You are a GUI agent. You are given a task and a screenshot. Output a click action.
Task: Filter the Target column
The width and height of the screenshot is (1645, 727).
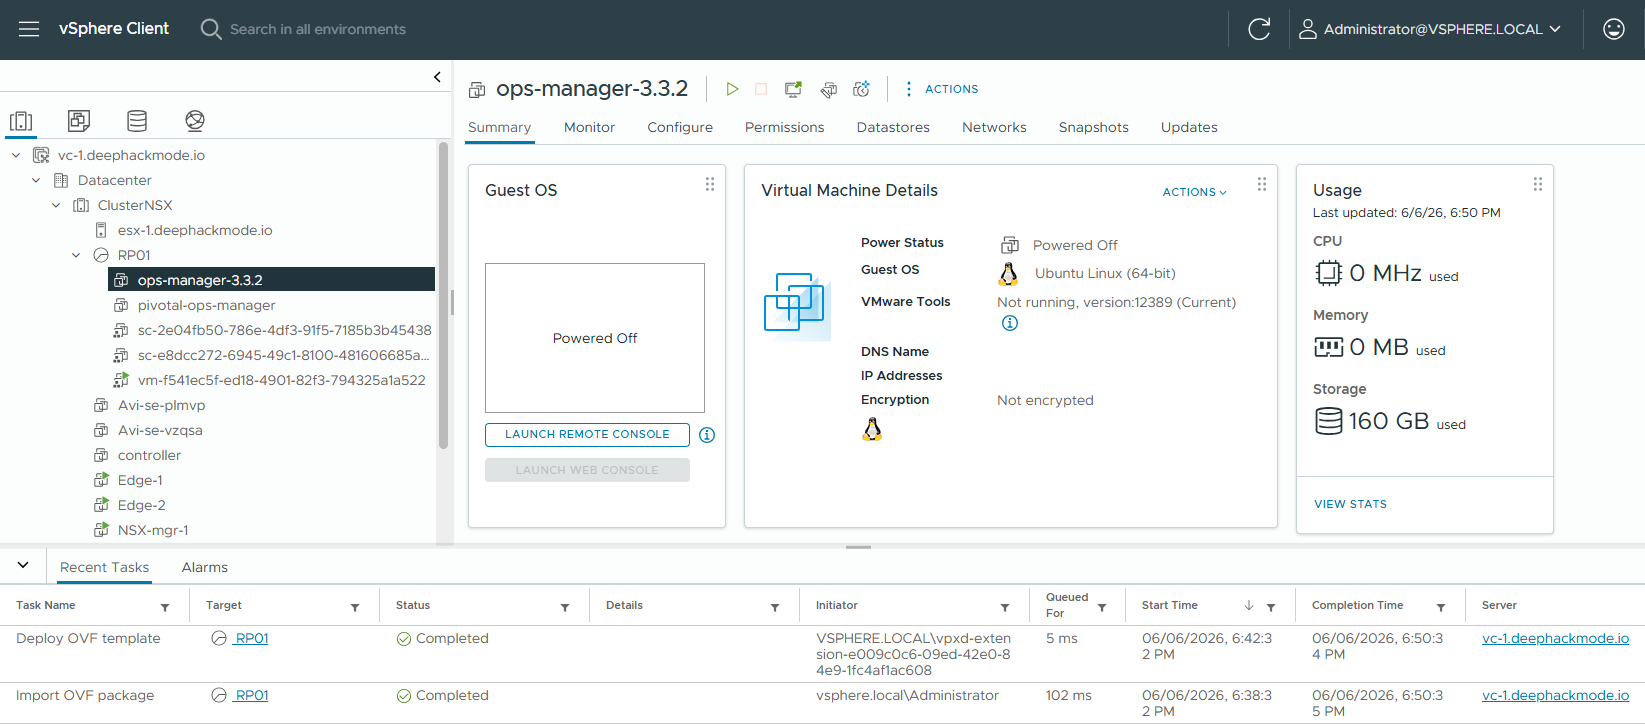pyautogui.click(x=355, y=607)
